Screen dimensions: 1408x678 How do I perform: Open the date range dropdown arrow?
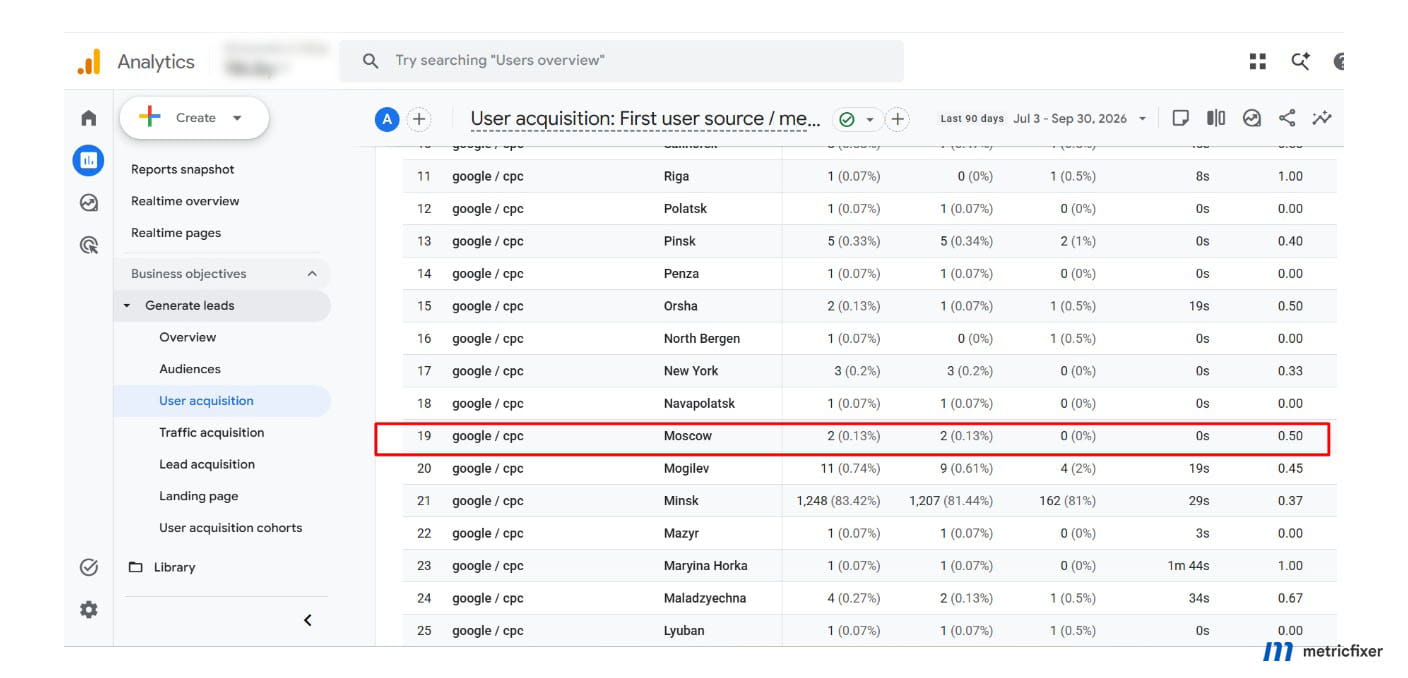[1142, 119]
